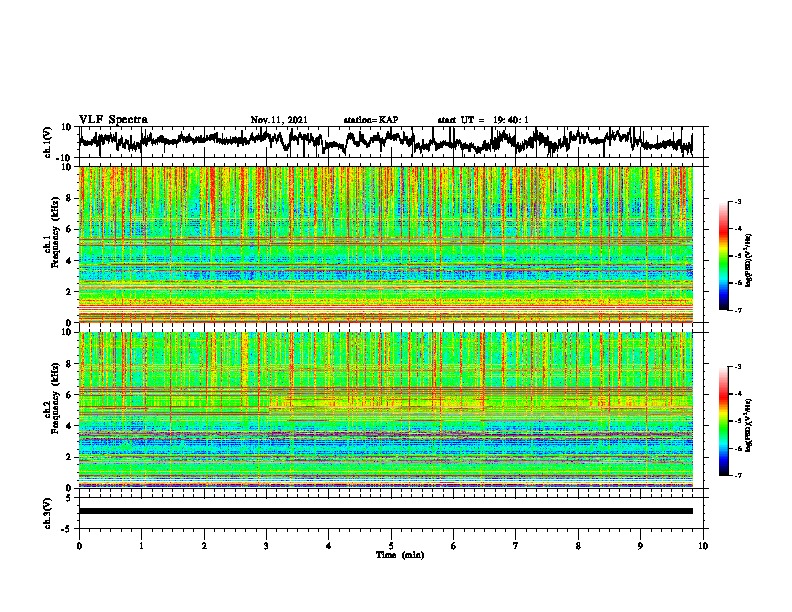Select the date text "Nov.11, 2021"
This screenshot has height=612, width=792.
pos(279,120)
